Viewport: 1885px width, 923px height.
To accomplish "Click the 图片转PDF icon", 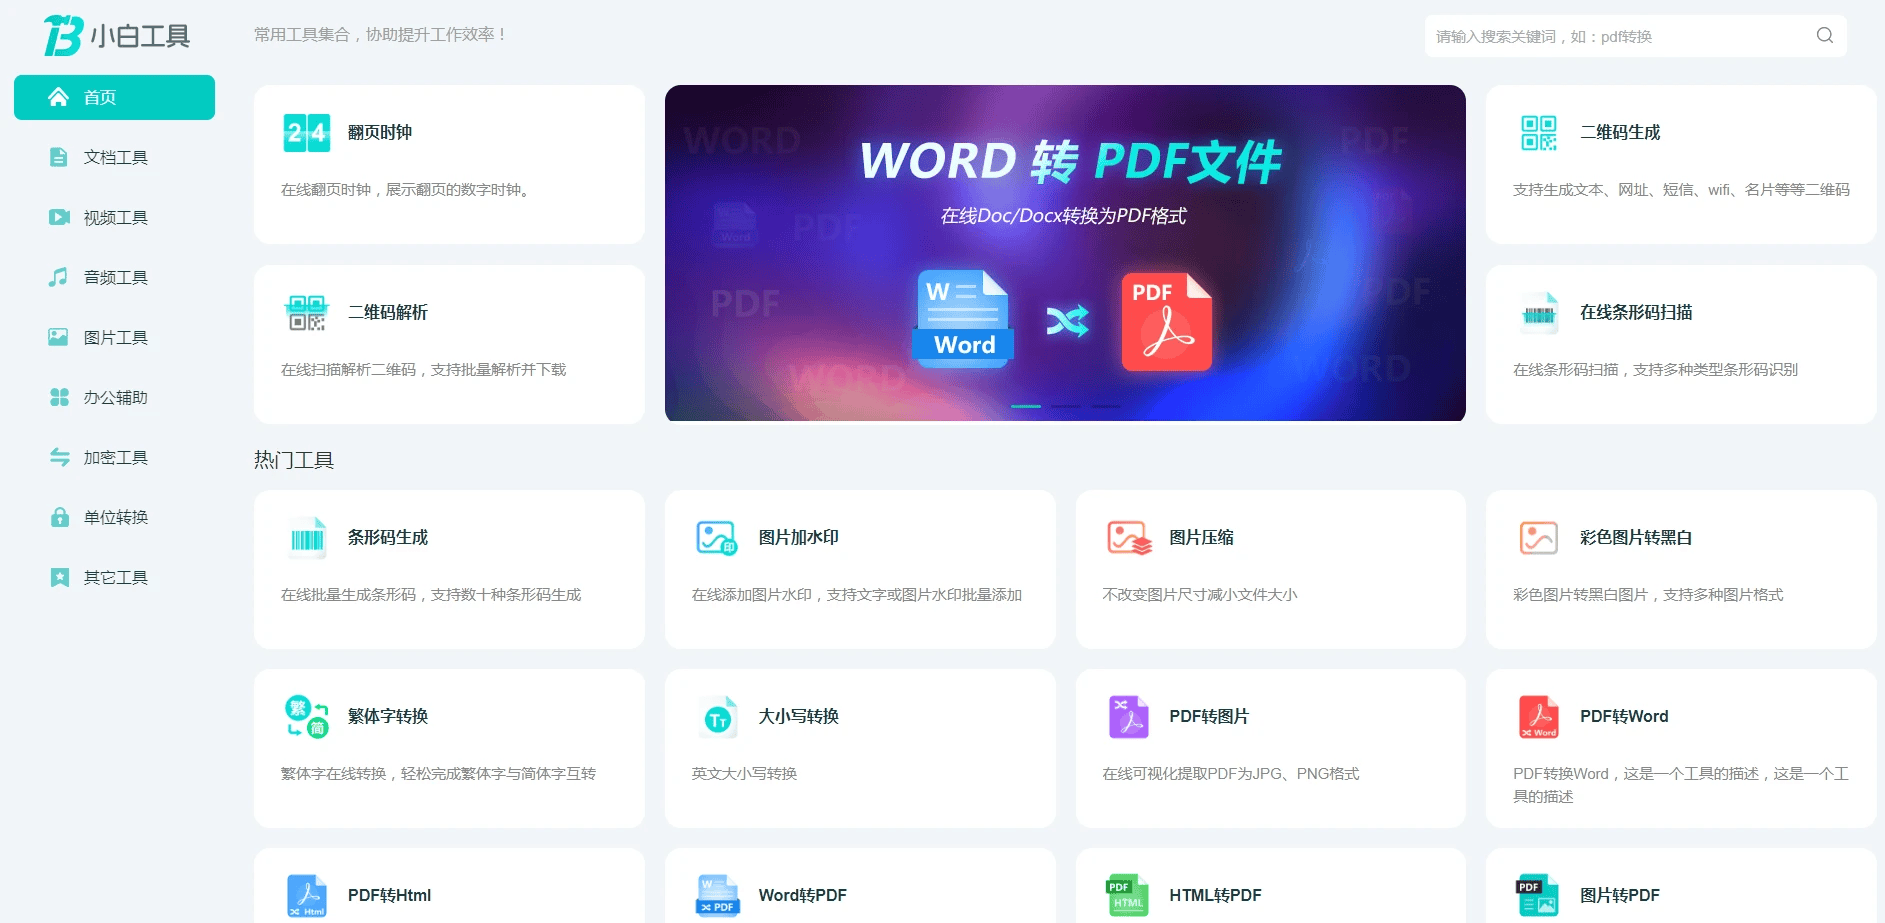I will (1539, 896).
